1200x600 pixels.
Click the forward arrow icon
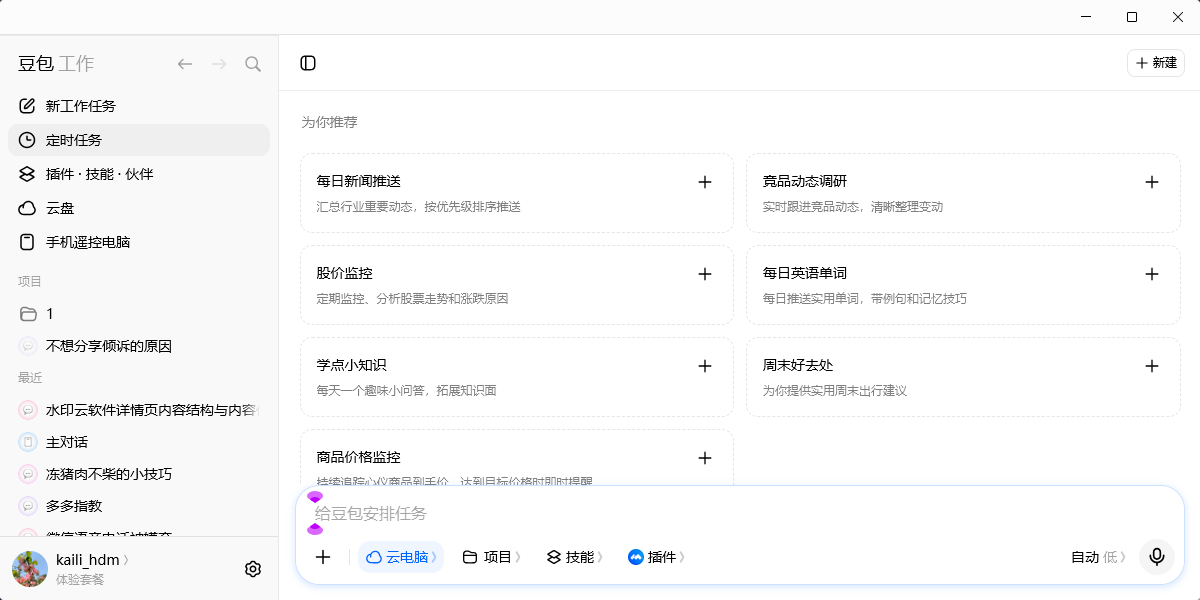219,64
